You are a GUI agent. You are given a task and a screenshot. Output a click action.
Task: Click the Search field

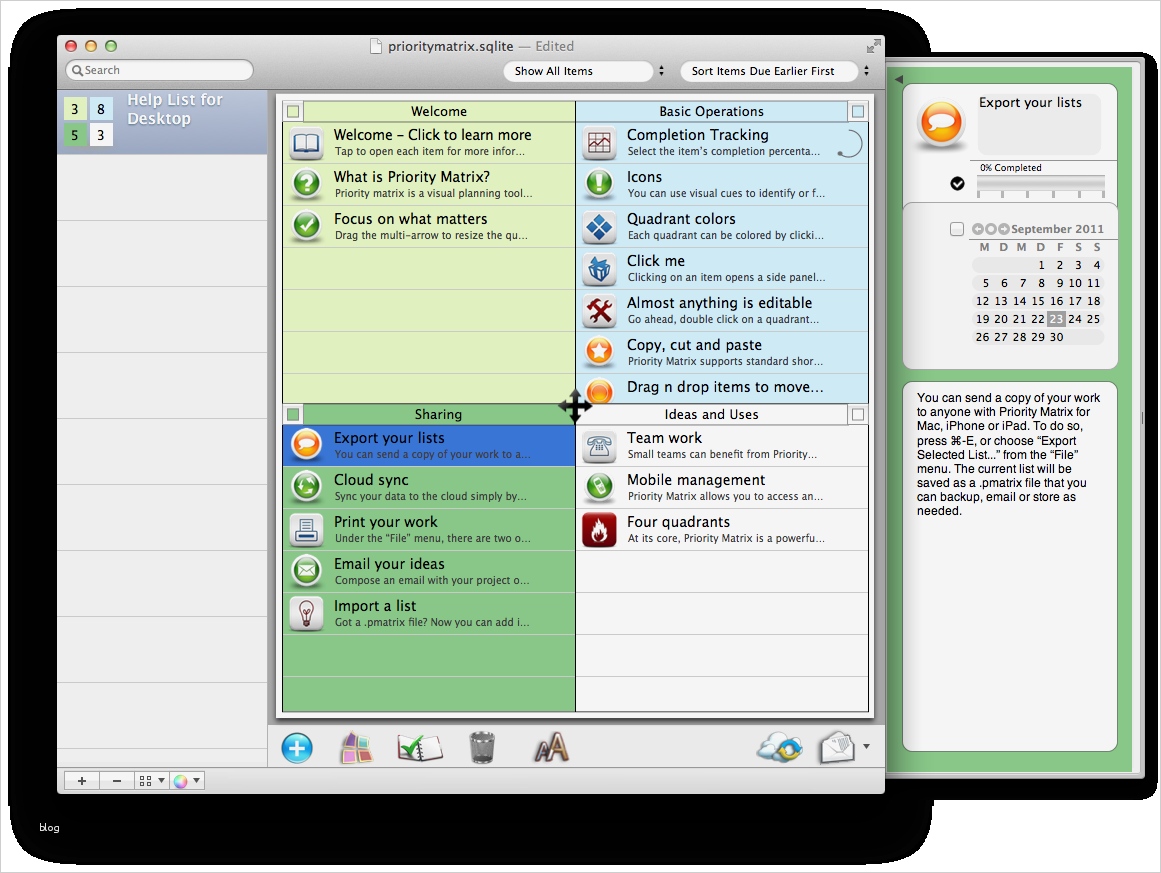click(159, 70)
